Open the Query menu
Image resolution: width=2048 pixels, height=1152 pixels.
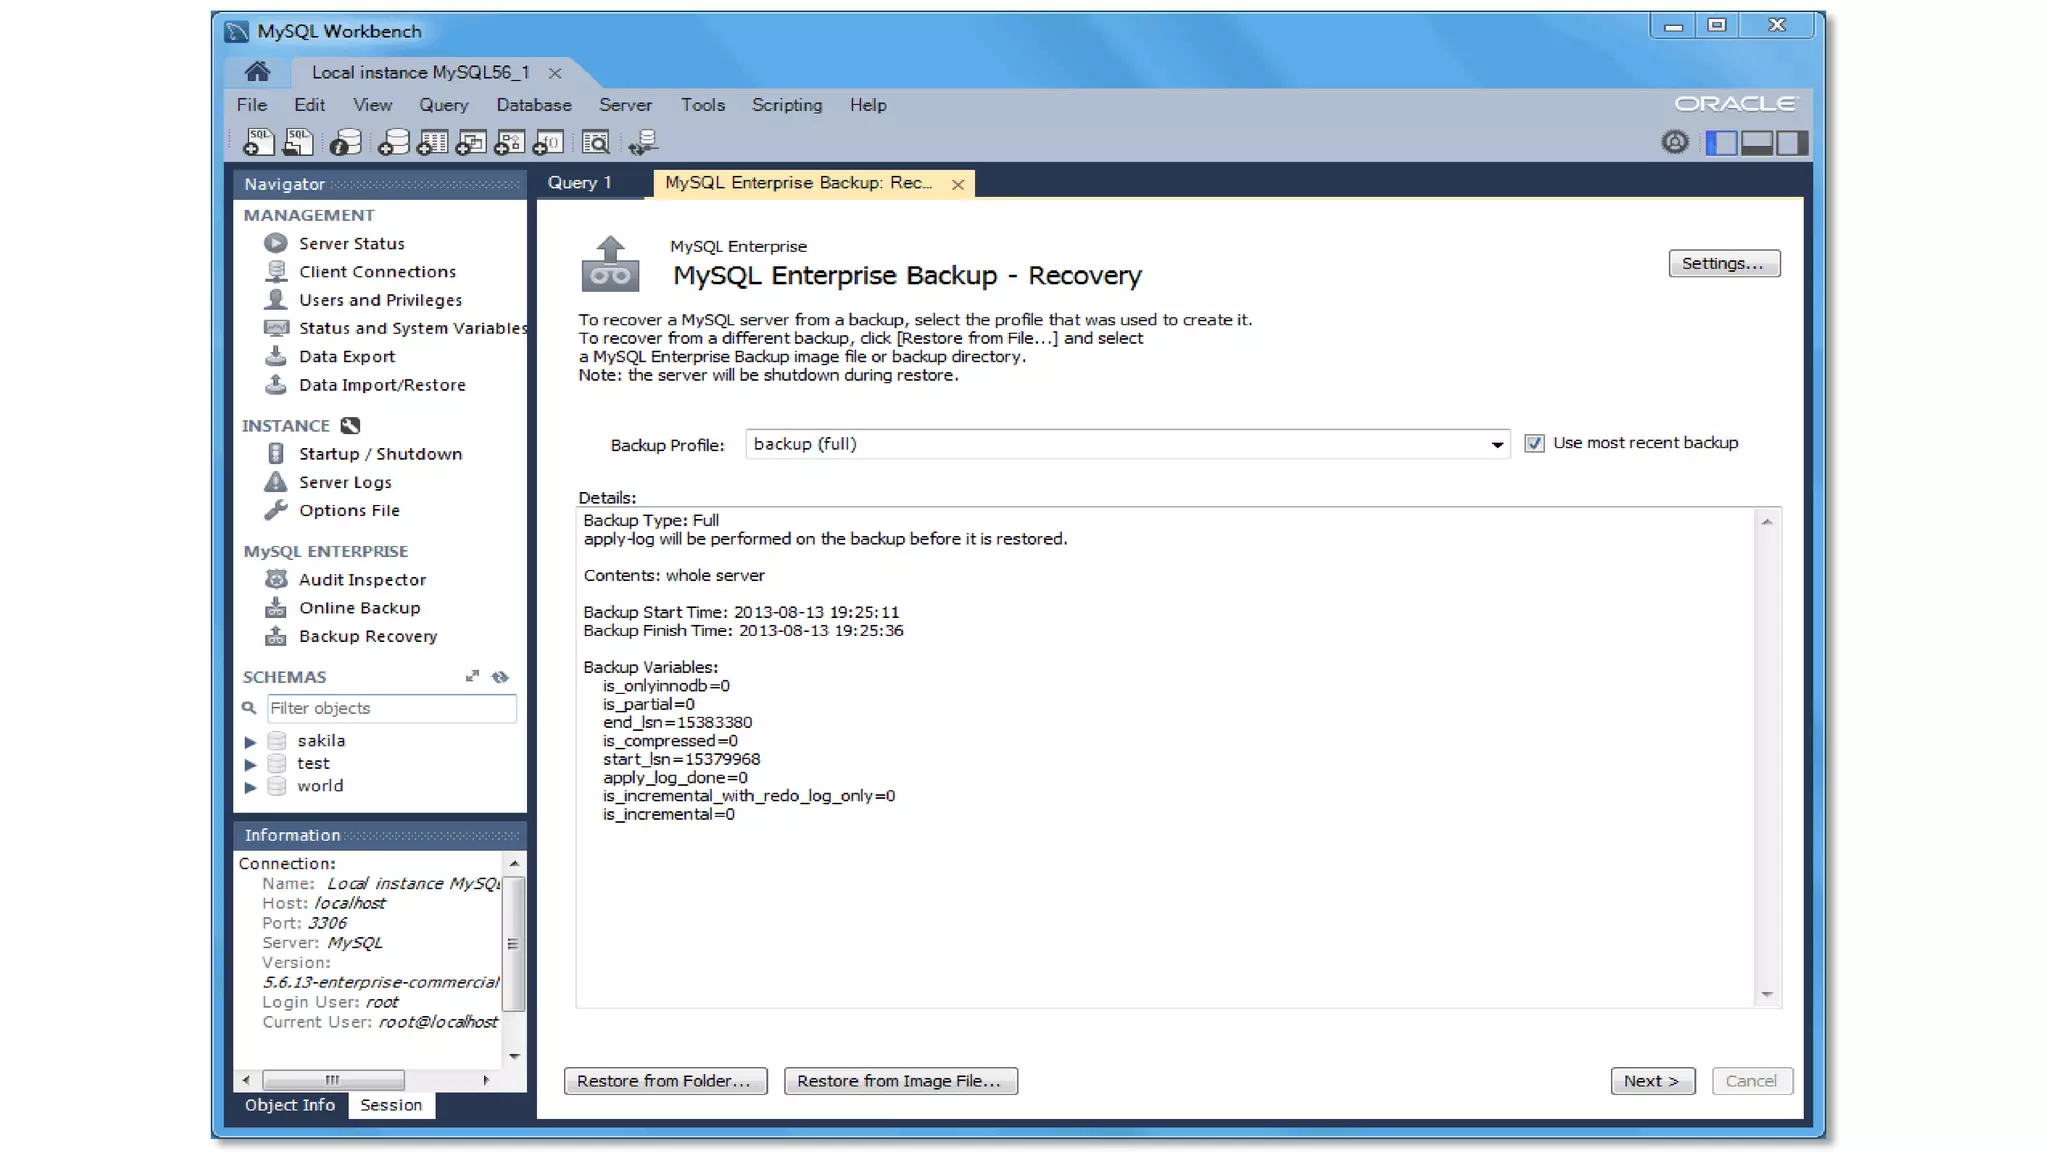click(x=443, y=104)
